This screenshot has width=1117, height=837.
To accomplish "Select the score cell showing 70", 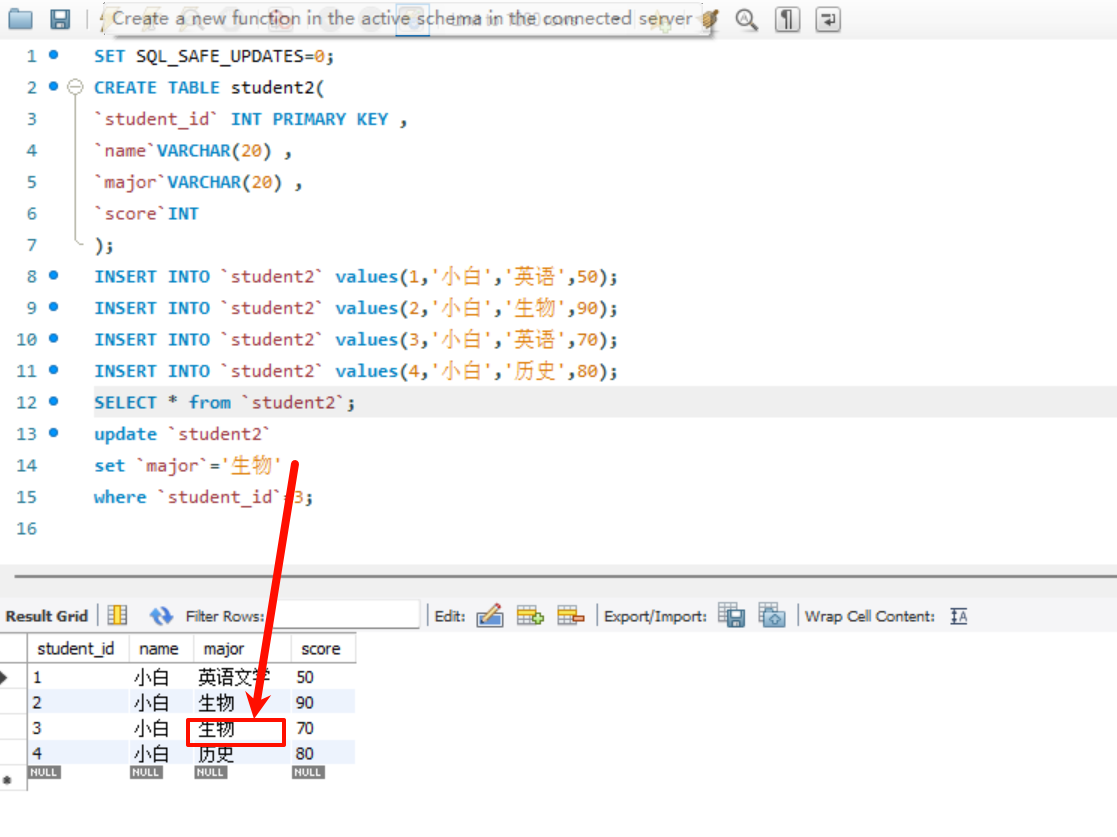I will [323, 728].
